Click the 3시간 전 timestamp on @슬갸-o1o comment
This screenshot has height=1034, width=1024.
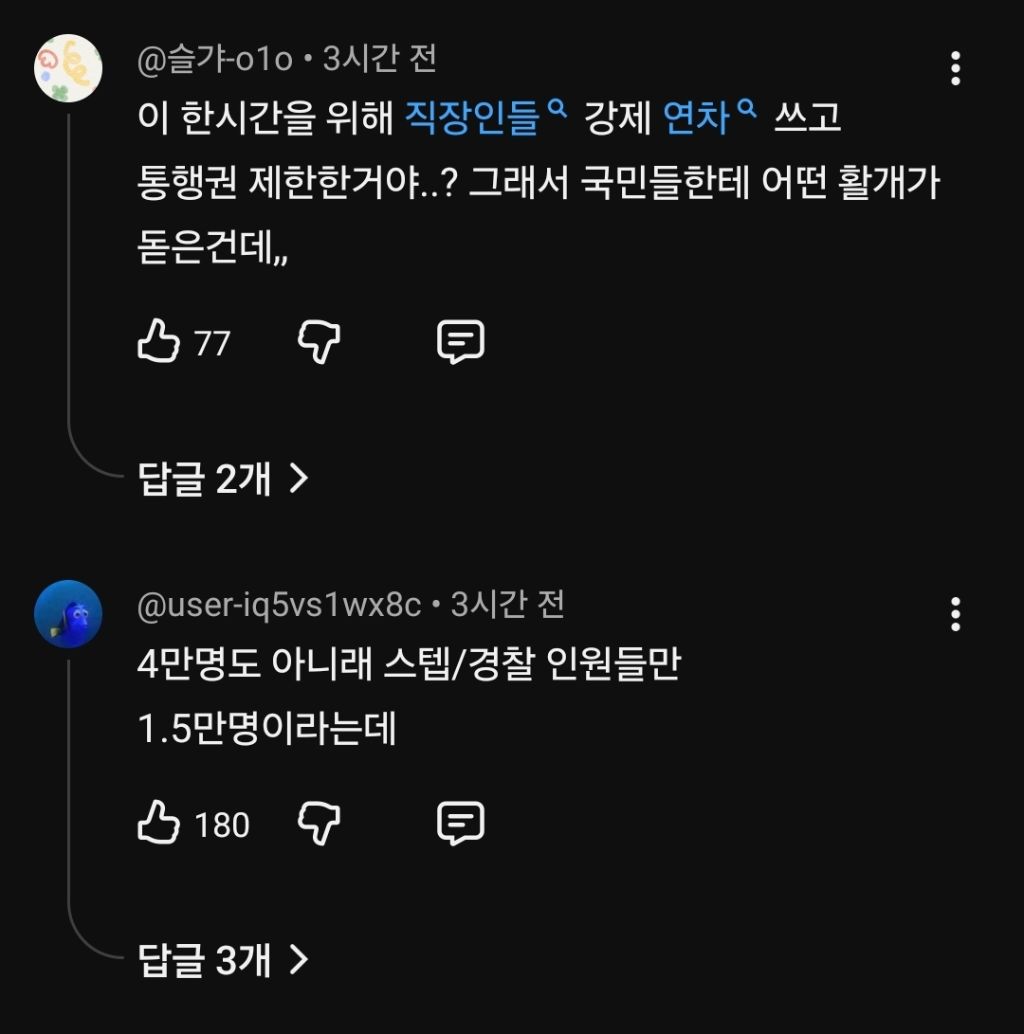tap(380, 61)
